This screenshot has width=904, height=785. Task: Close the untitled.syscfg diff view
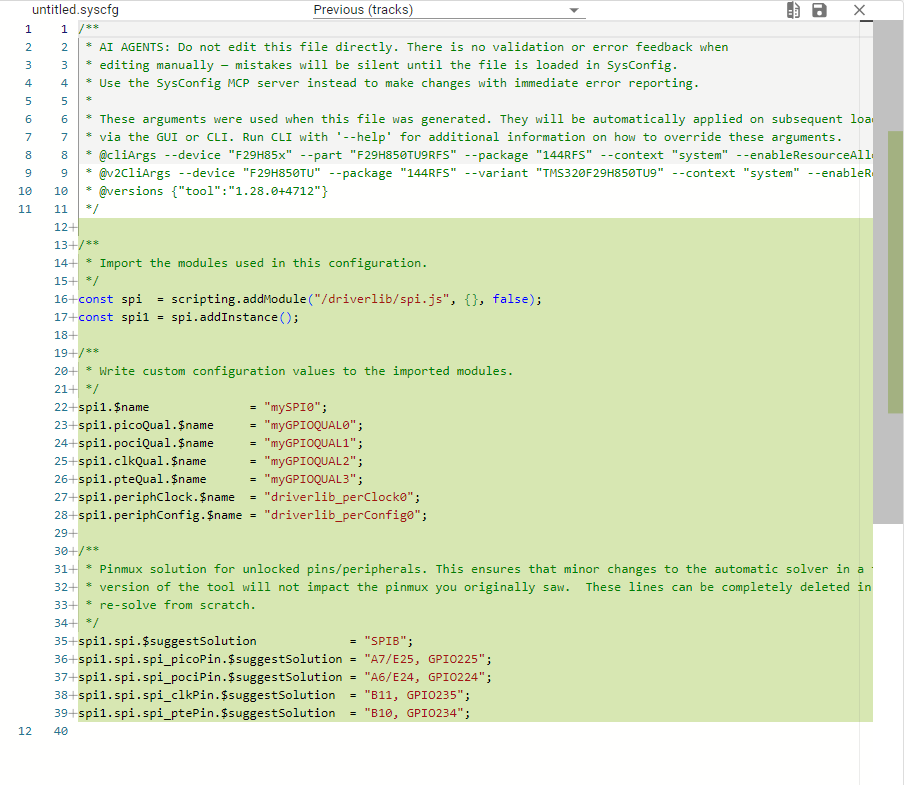tap(859, 10)
